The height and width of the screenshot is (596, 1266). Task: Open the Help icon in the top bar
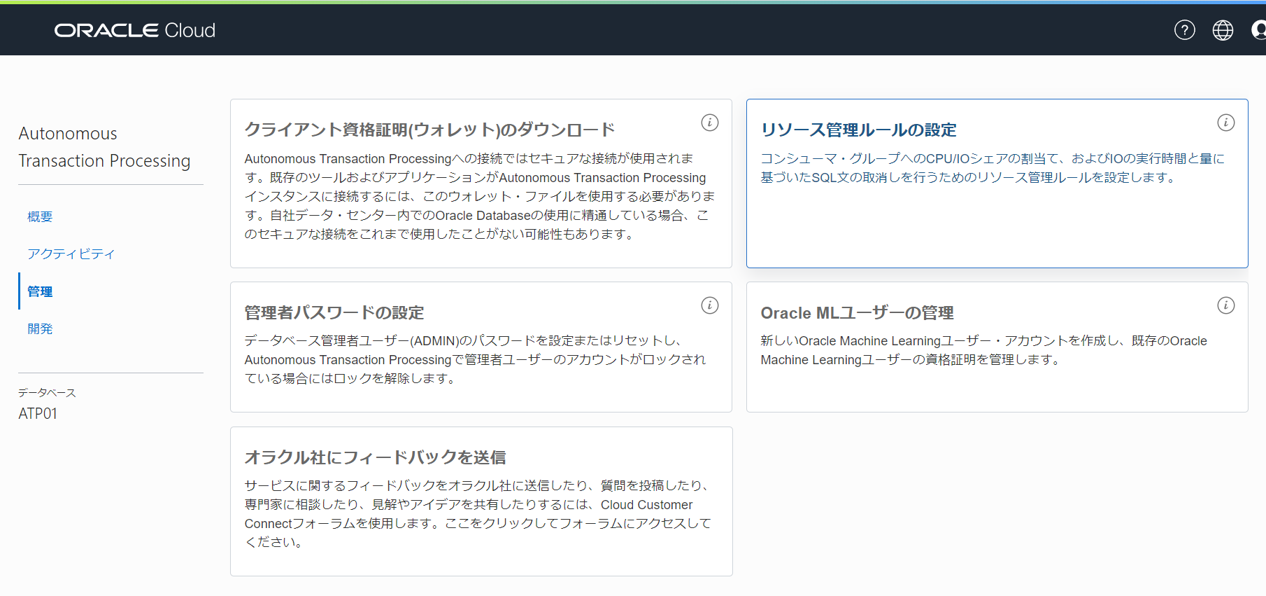(x=1184, y=29)
